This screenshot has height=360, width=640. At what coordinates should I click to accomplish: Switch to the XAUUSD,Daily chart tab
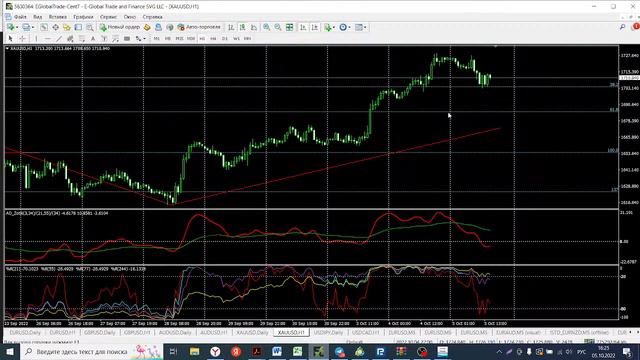tap(252, 333)
